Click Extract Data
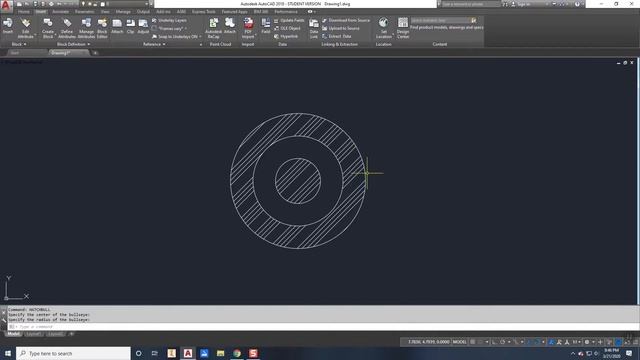The image size is (640, 360). pos(337,36)
